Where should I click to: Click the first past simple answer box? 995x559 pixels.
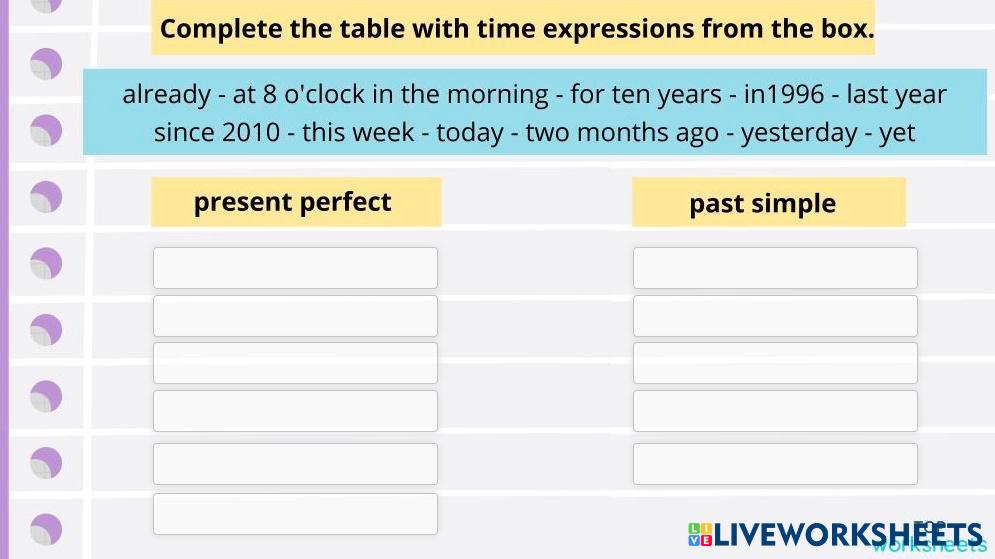pos(775,268)
